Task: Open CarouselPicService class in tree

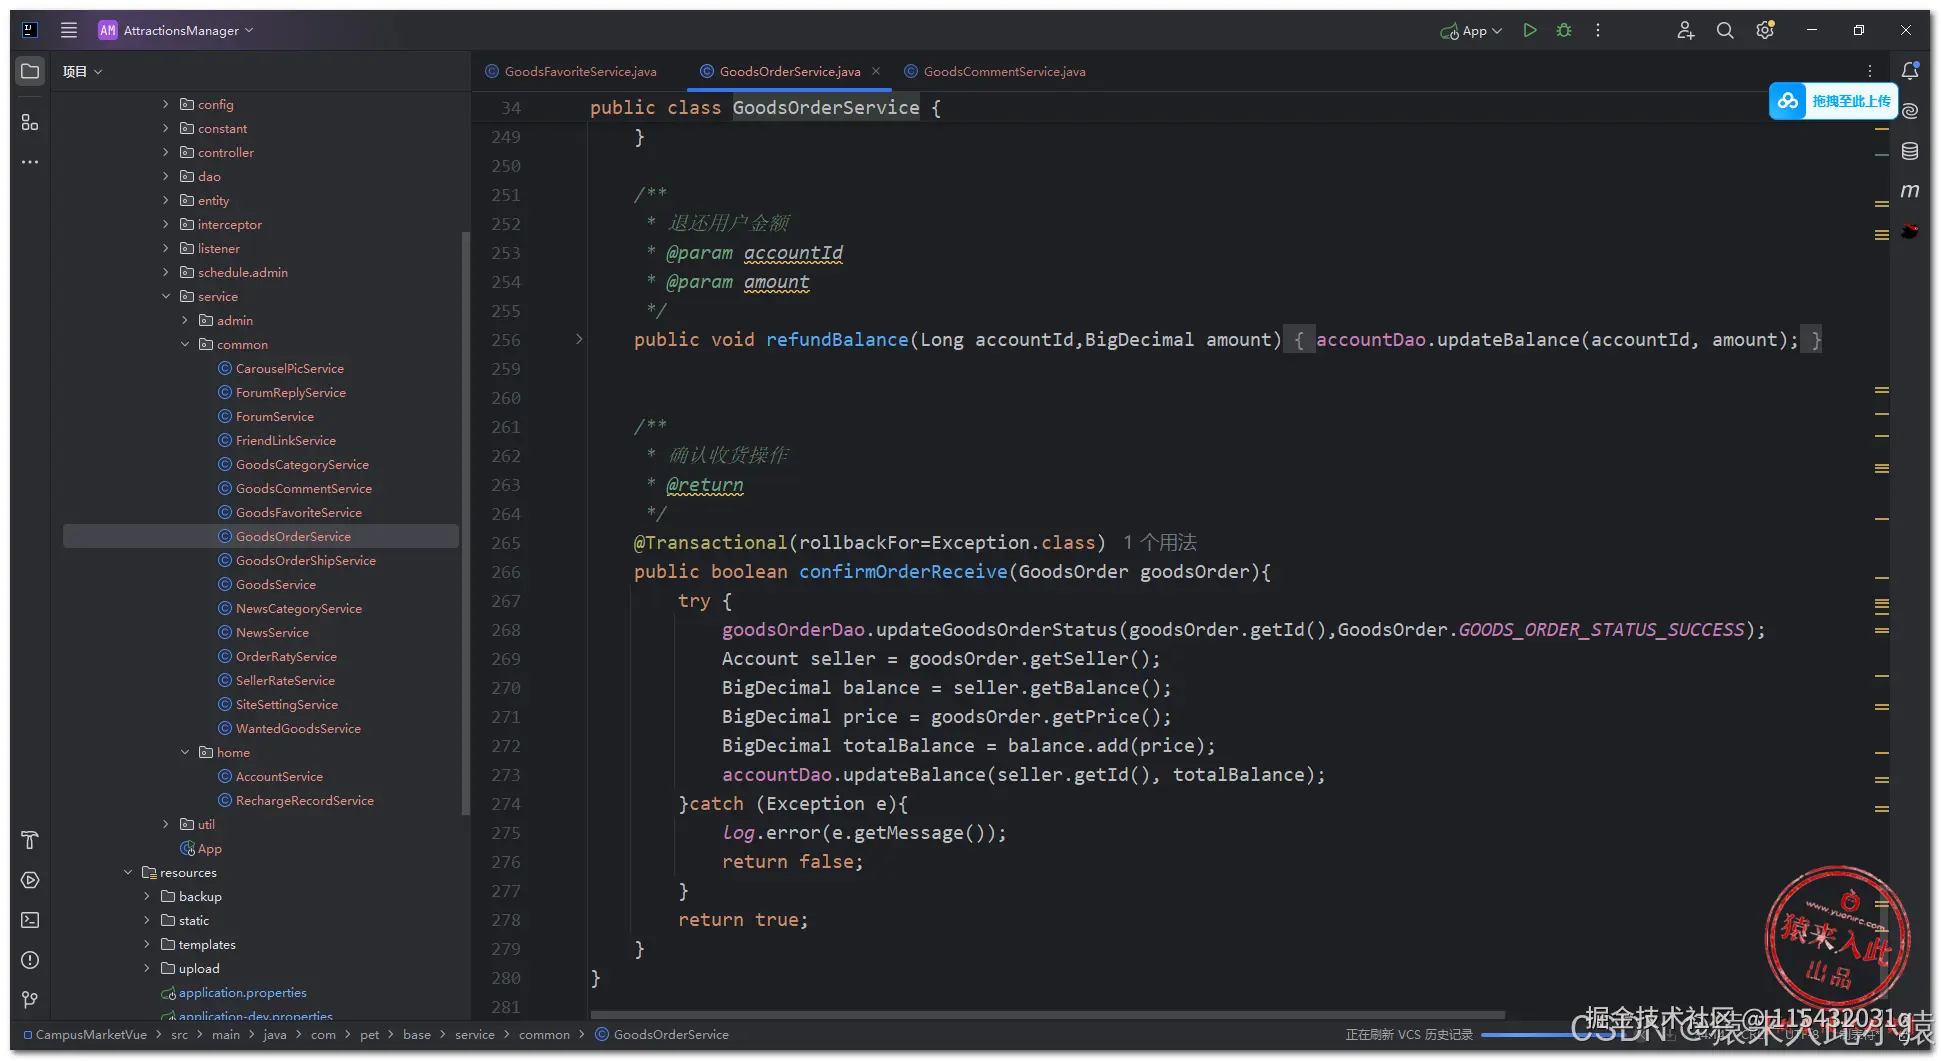Action: 290,368
